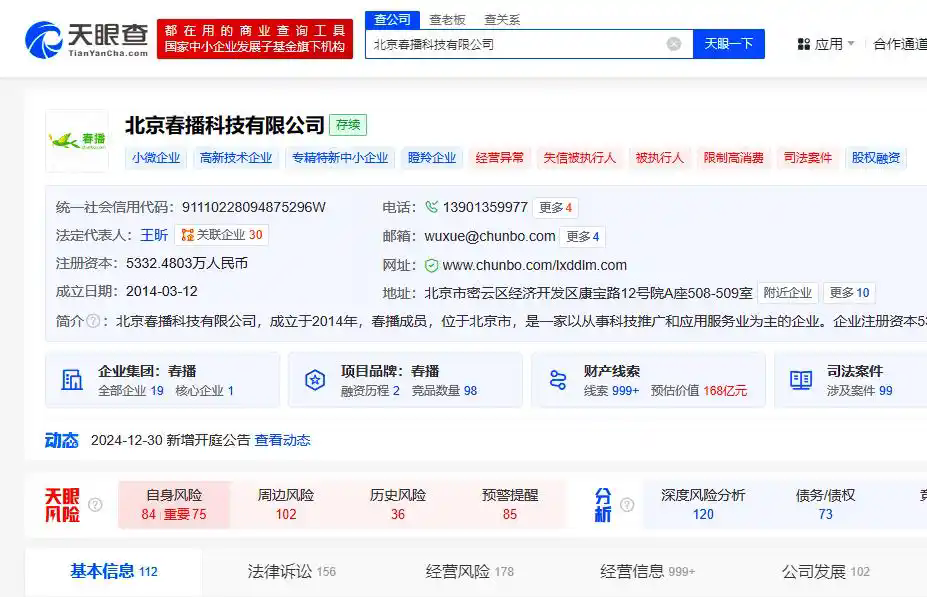Click credit code 91110228094875296W
Image resolution: width=927 pixels, height=597 pixels.
point(254,207)
